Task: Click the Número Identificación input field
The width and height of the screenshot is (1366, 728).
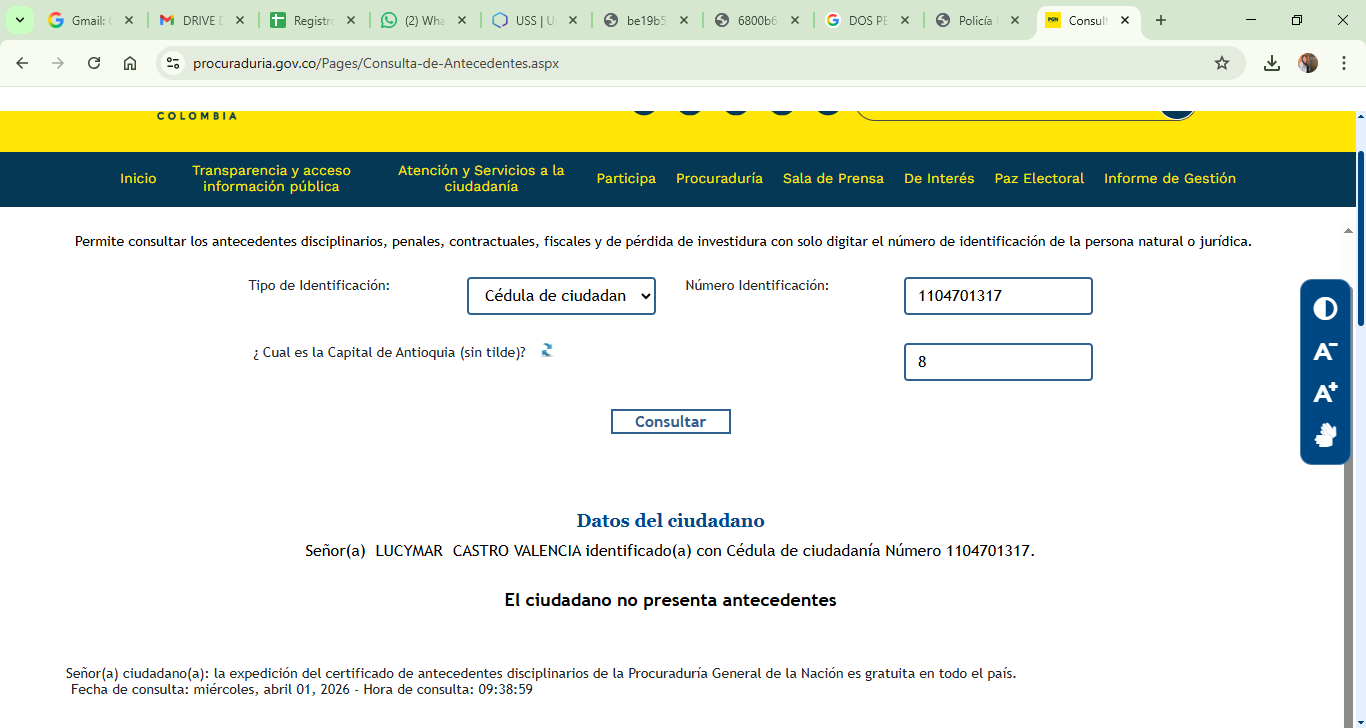Action: pos(997,296)
